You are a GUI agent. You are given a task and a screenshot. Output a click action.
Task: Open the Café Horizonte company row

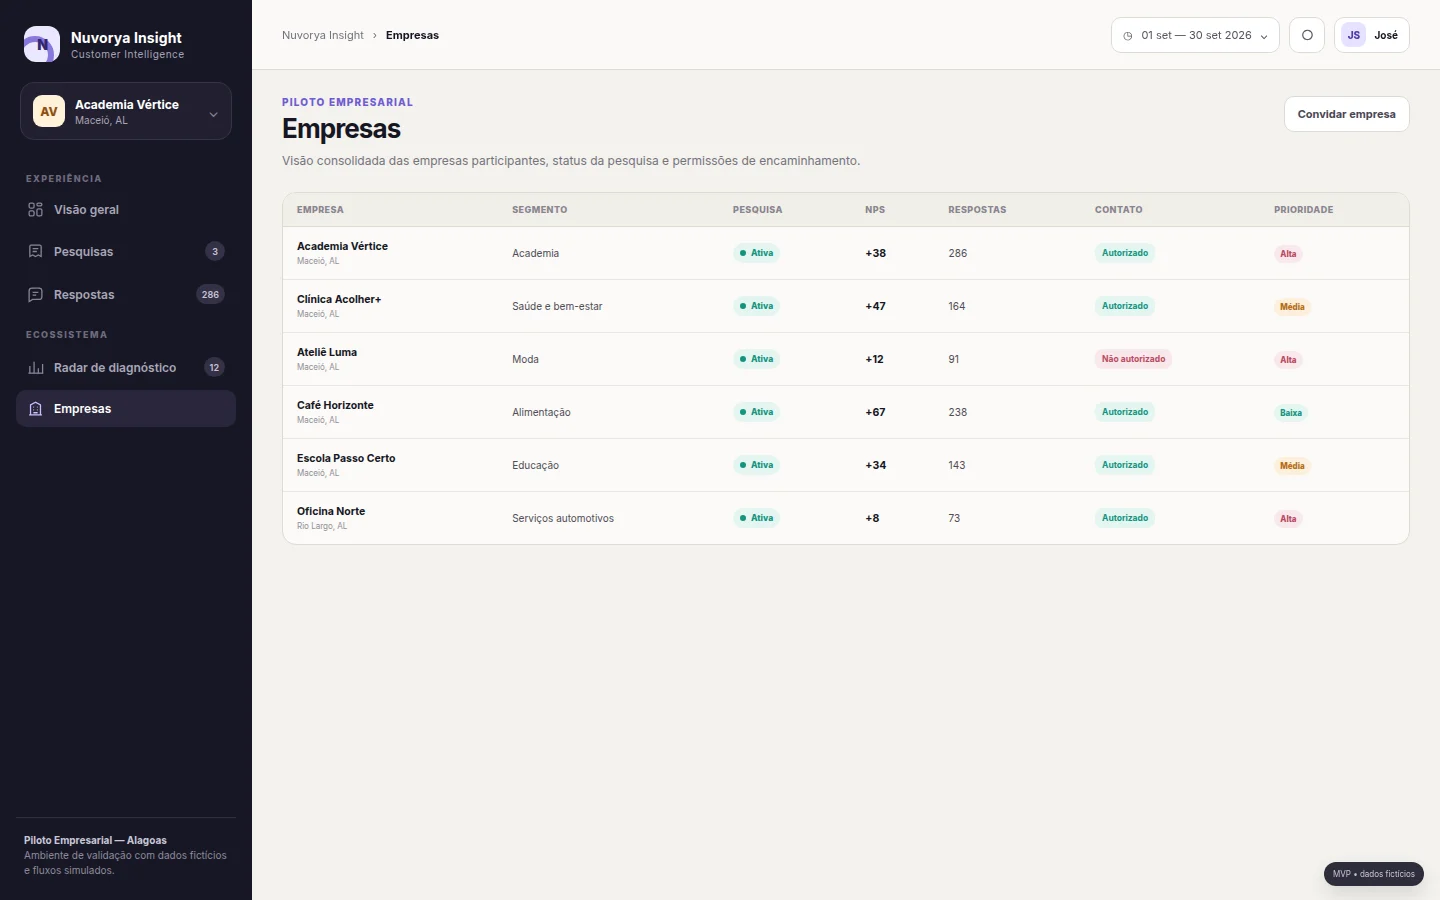846,412
